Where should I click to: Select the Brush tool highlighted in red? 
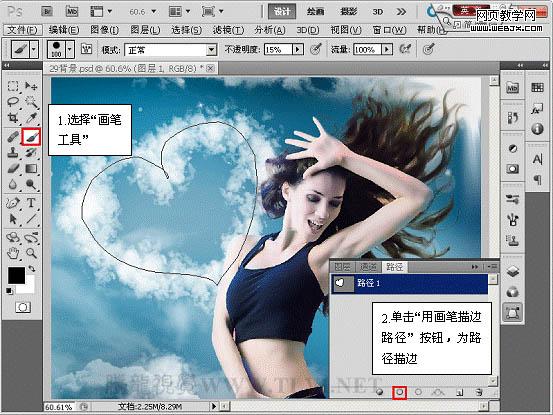pyautogui.click(x=31, y=137)
